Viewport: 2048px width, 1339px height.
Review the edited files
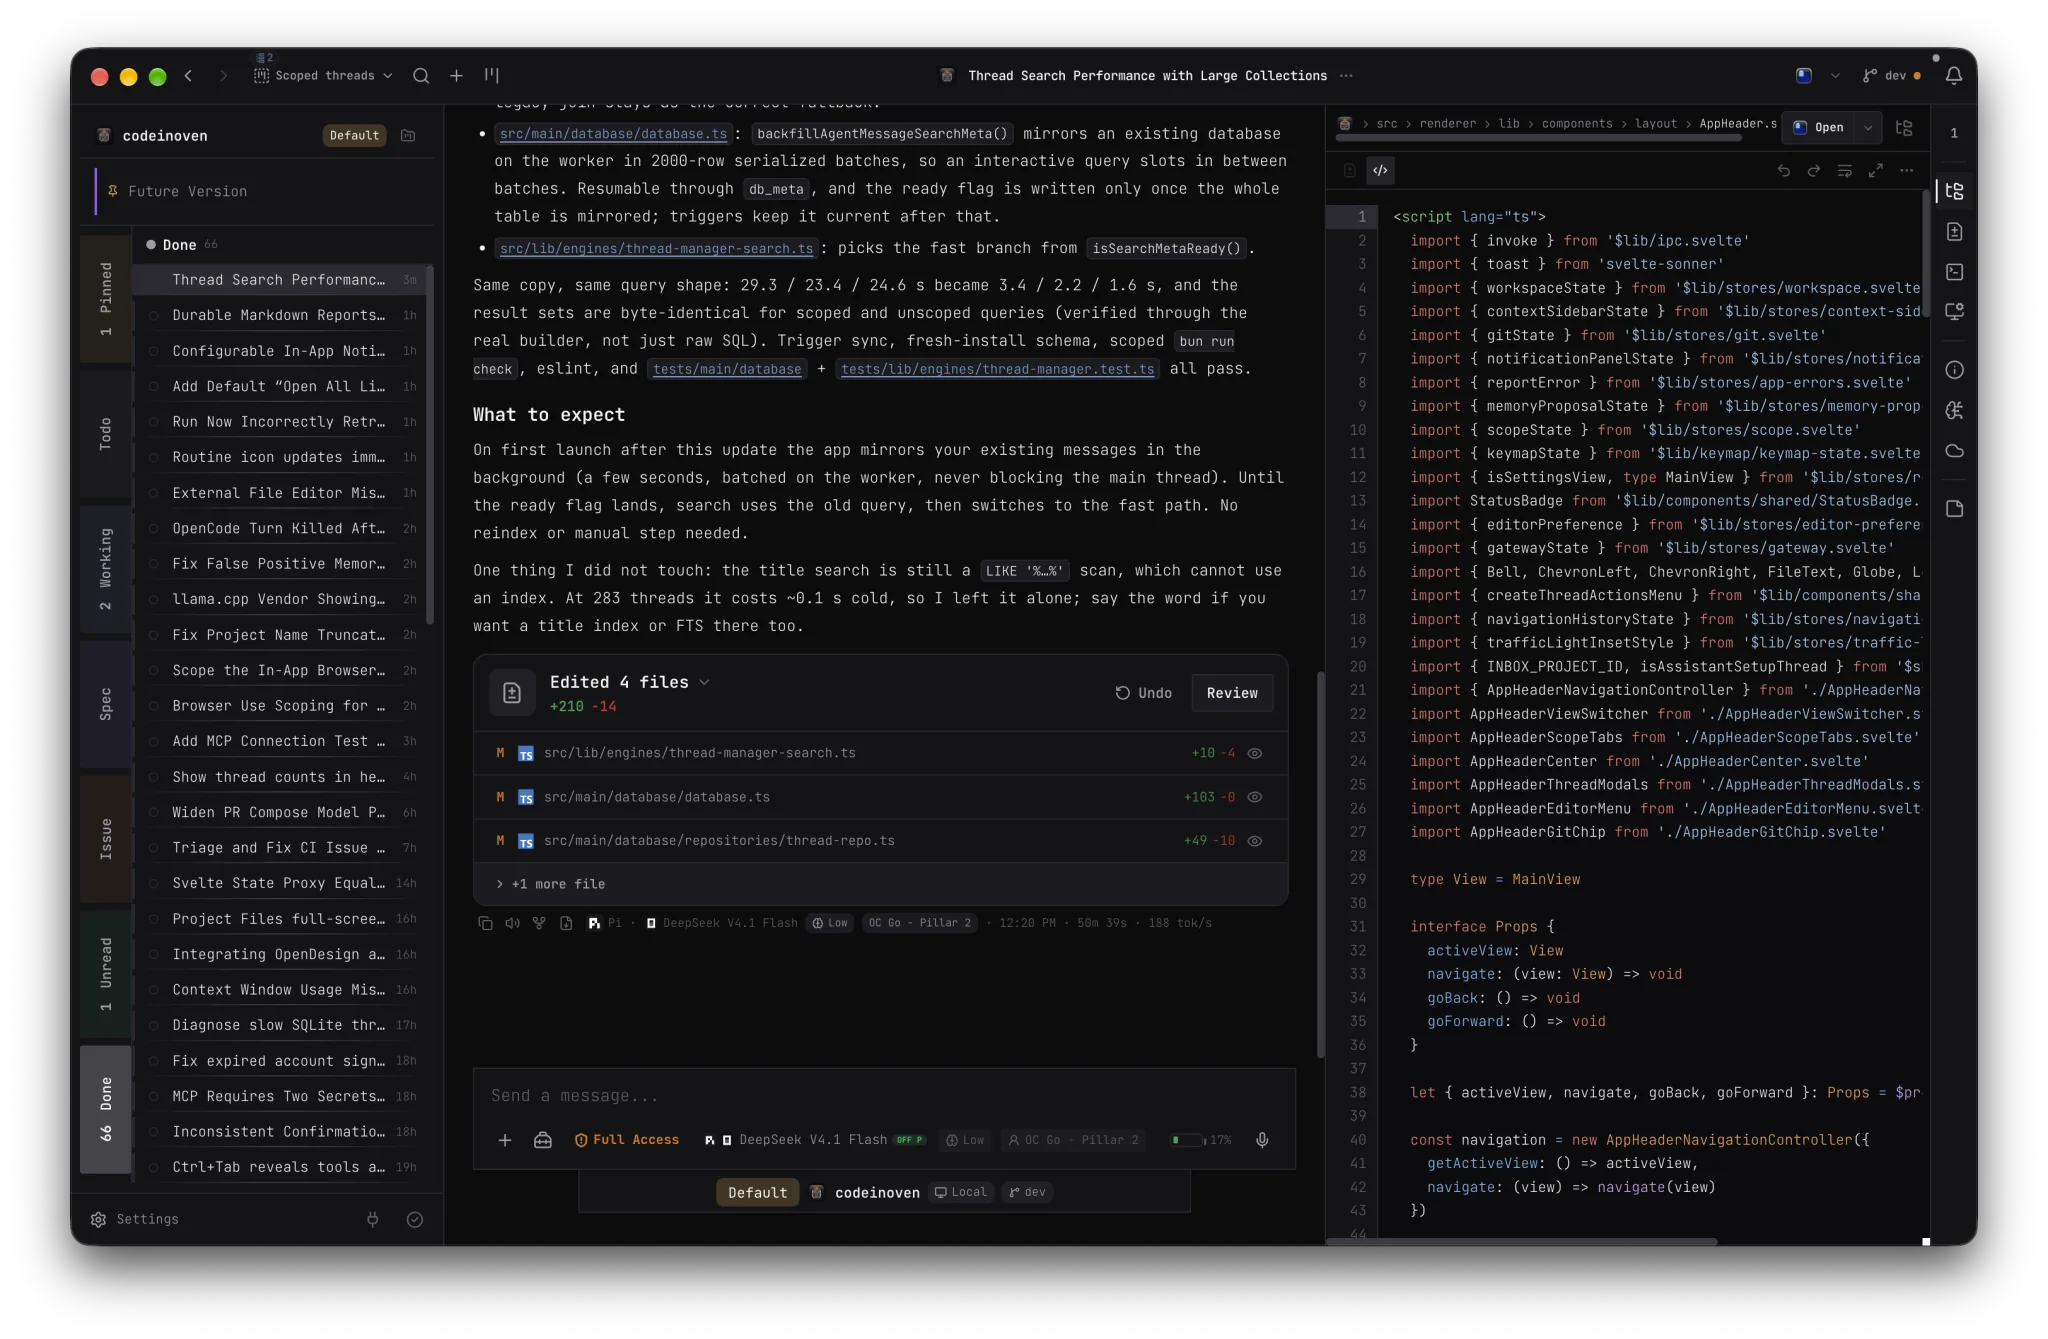[1232, 693]
